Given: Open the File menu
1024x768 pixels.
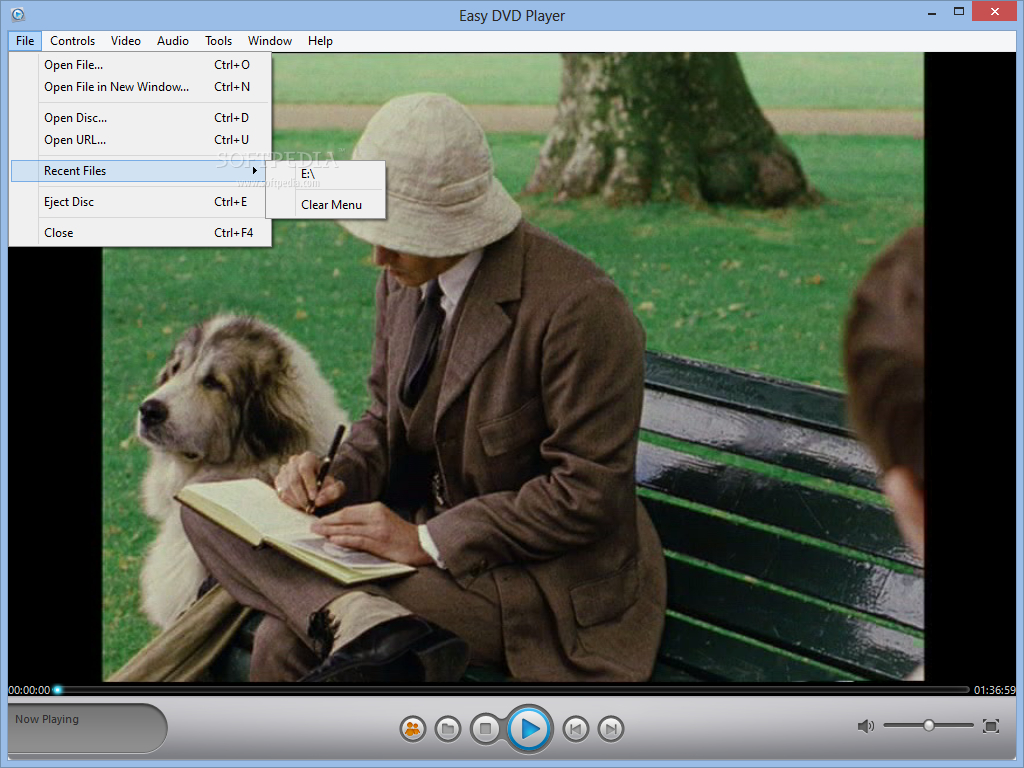Looking at the screenshot, I should (x=25, y=40).
